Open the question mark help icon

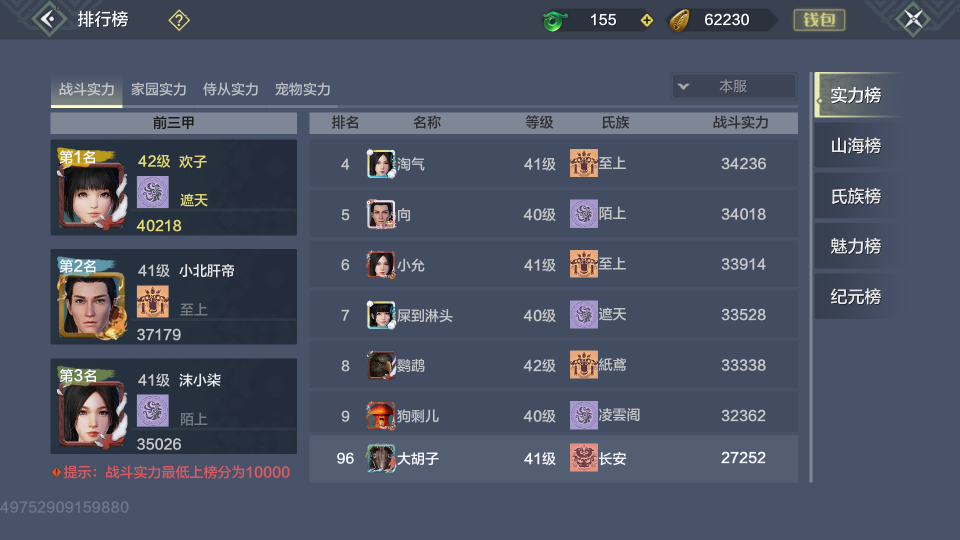[x=179, y=21]
